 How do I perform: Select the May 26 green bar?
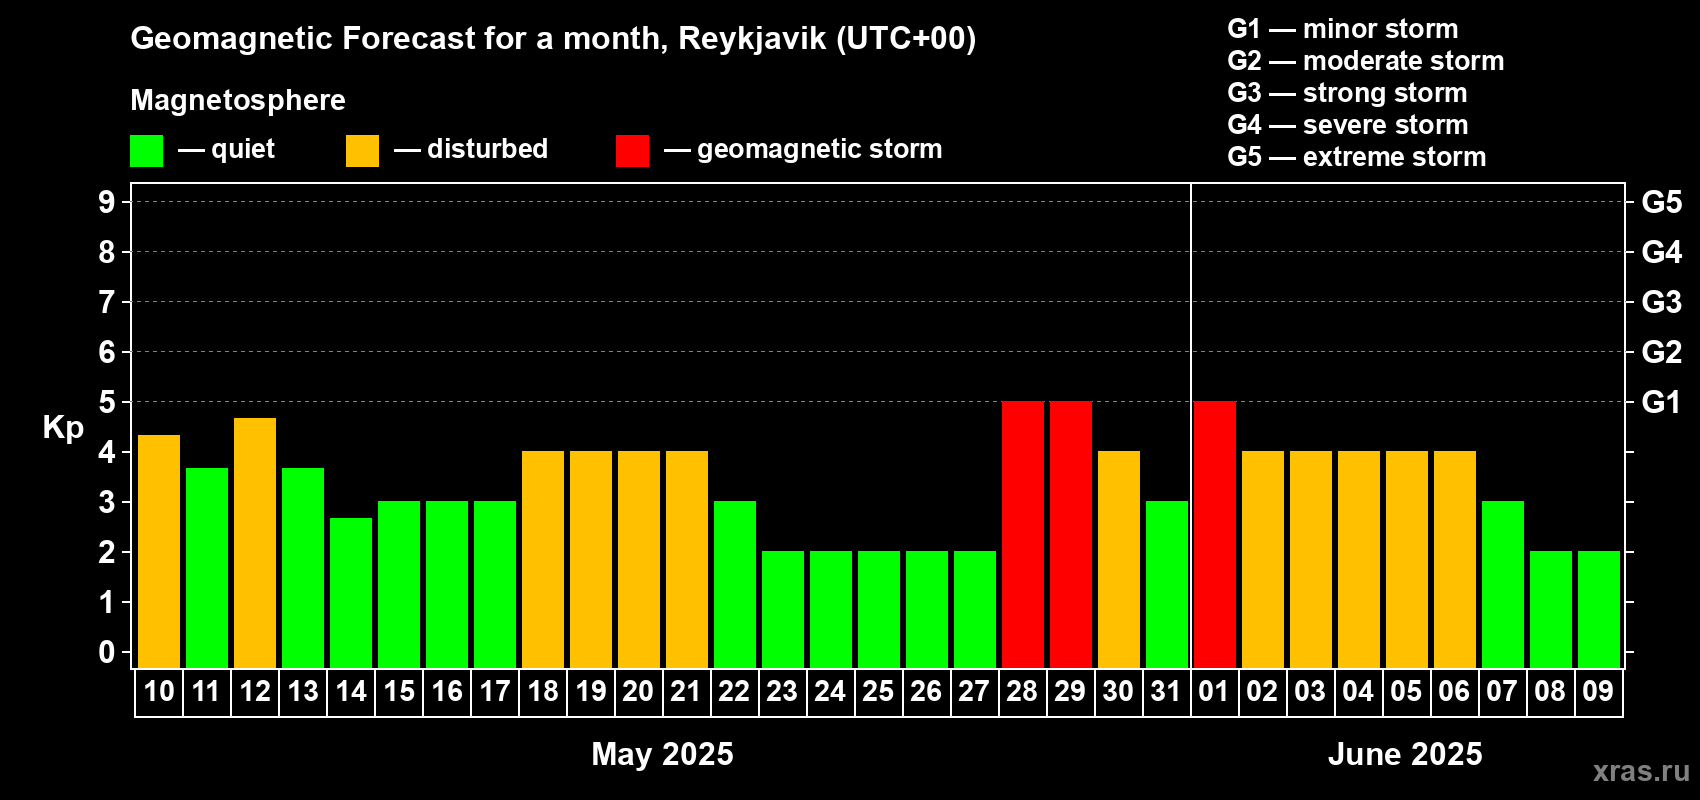click(927, 610)
